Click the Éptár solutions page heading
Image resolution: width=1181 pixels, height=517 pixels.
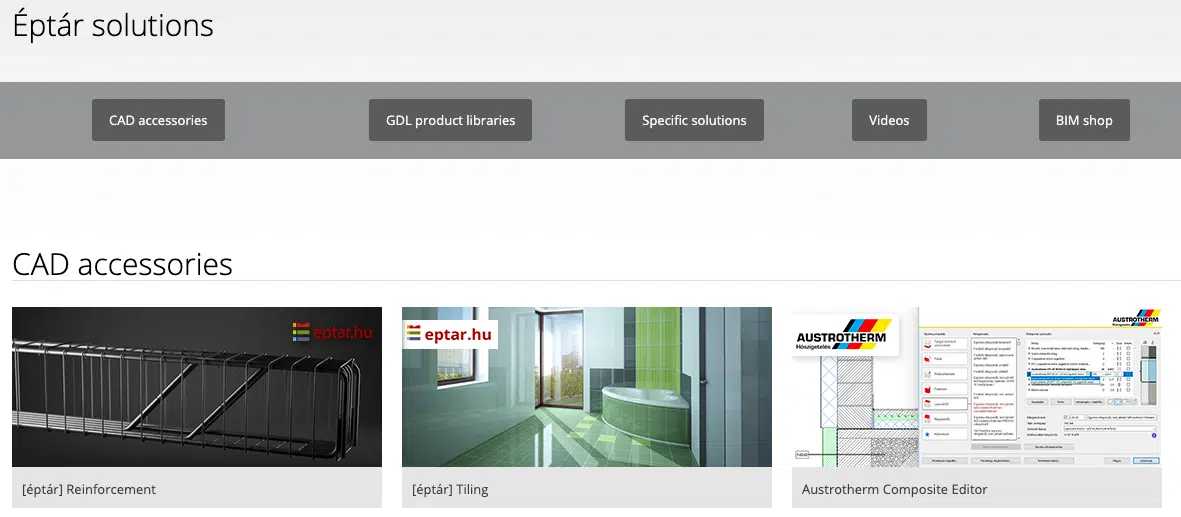point(113,26)
